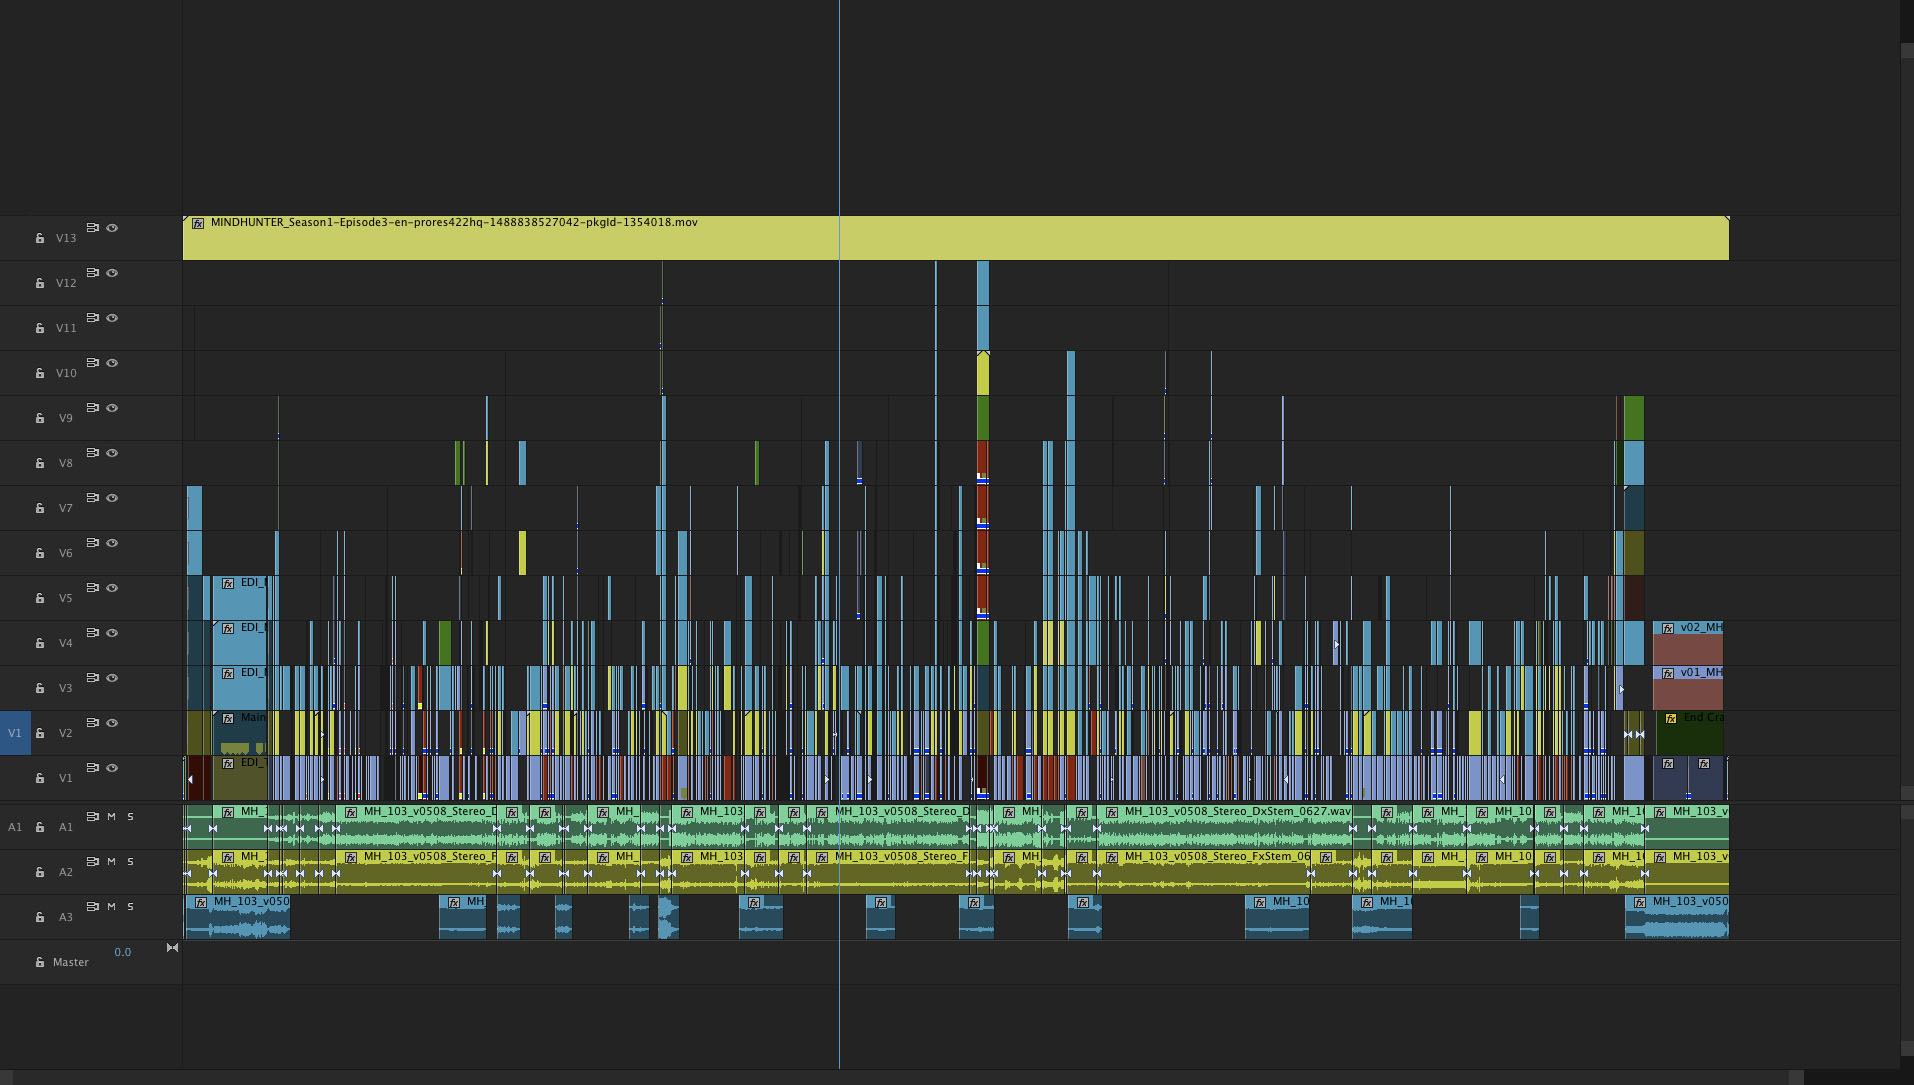Toggle sync lock on track V9
This screenshot has height=1085, width=1914.
pos(92,408)
